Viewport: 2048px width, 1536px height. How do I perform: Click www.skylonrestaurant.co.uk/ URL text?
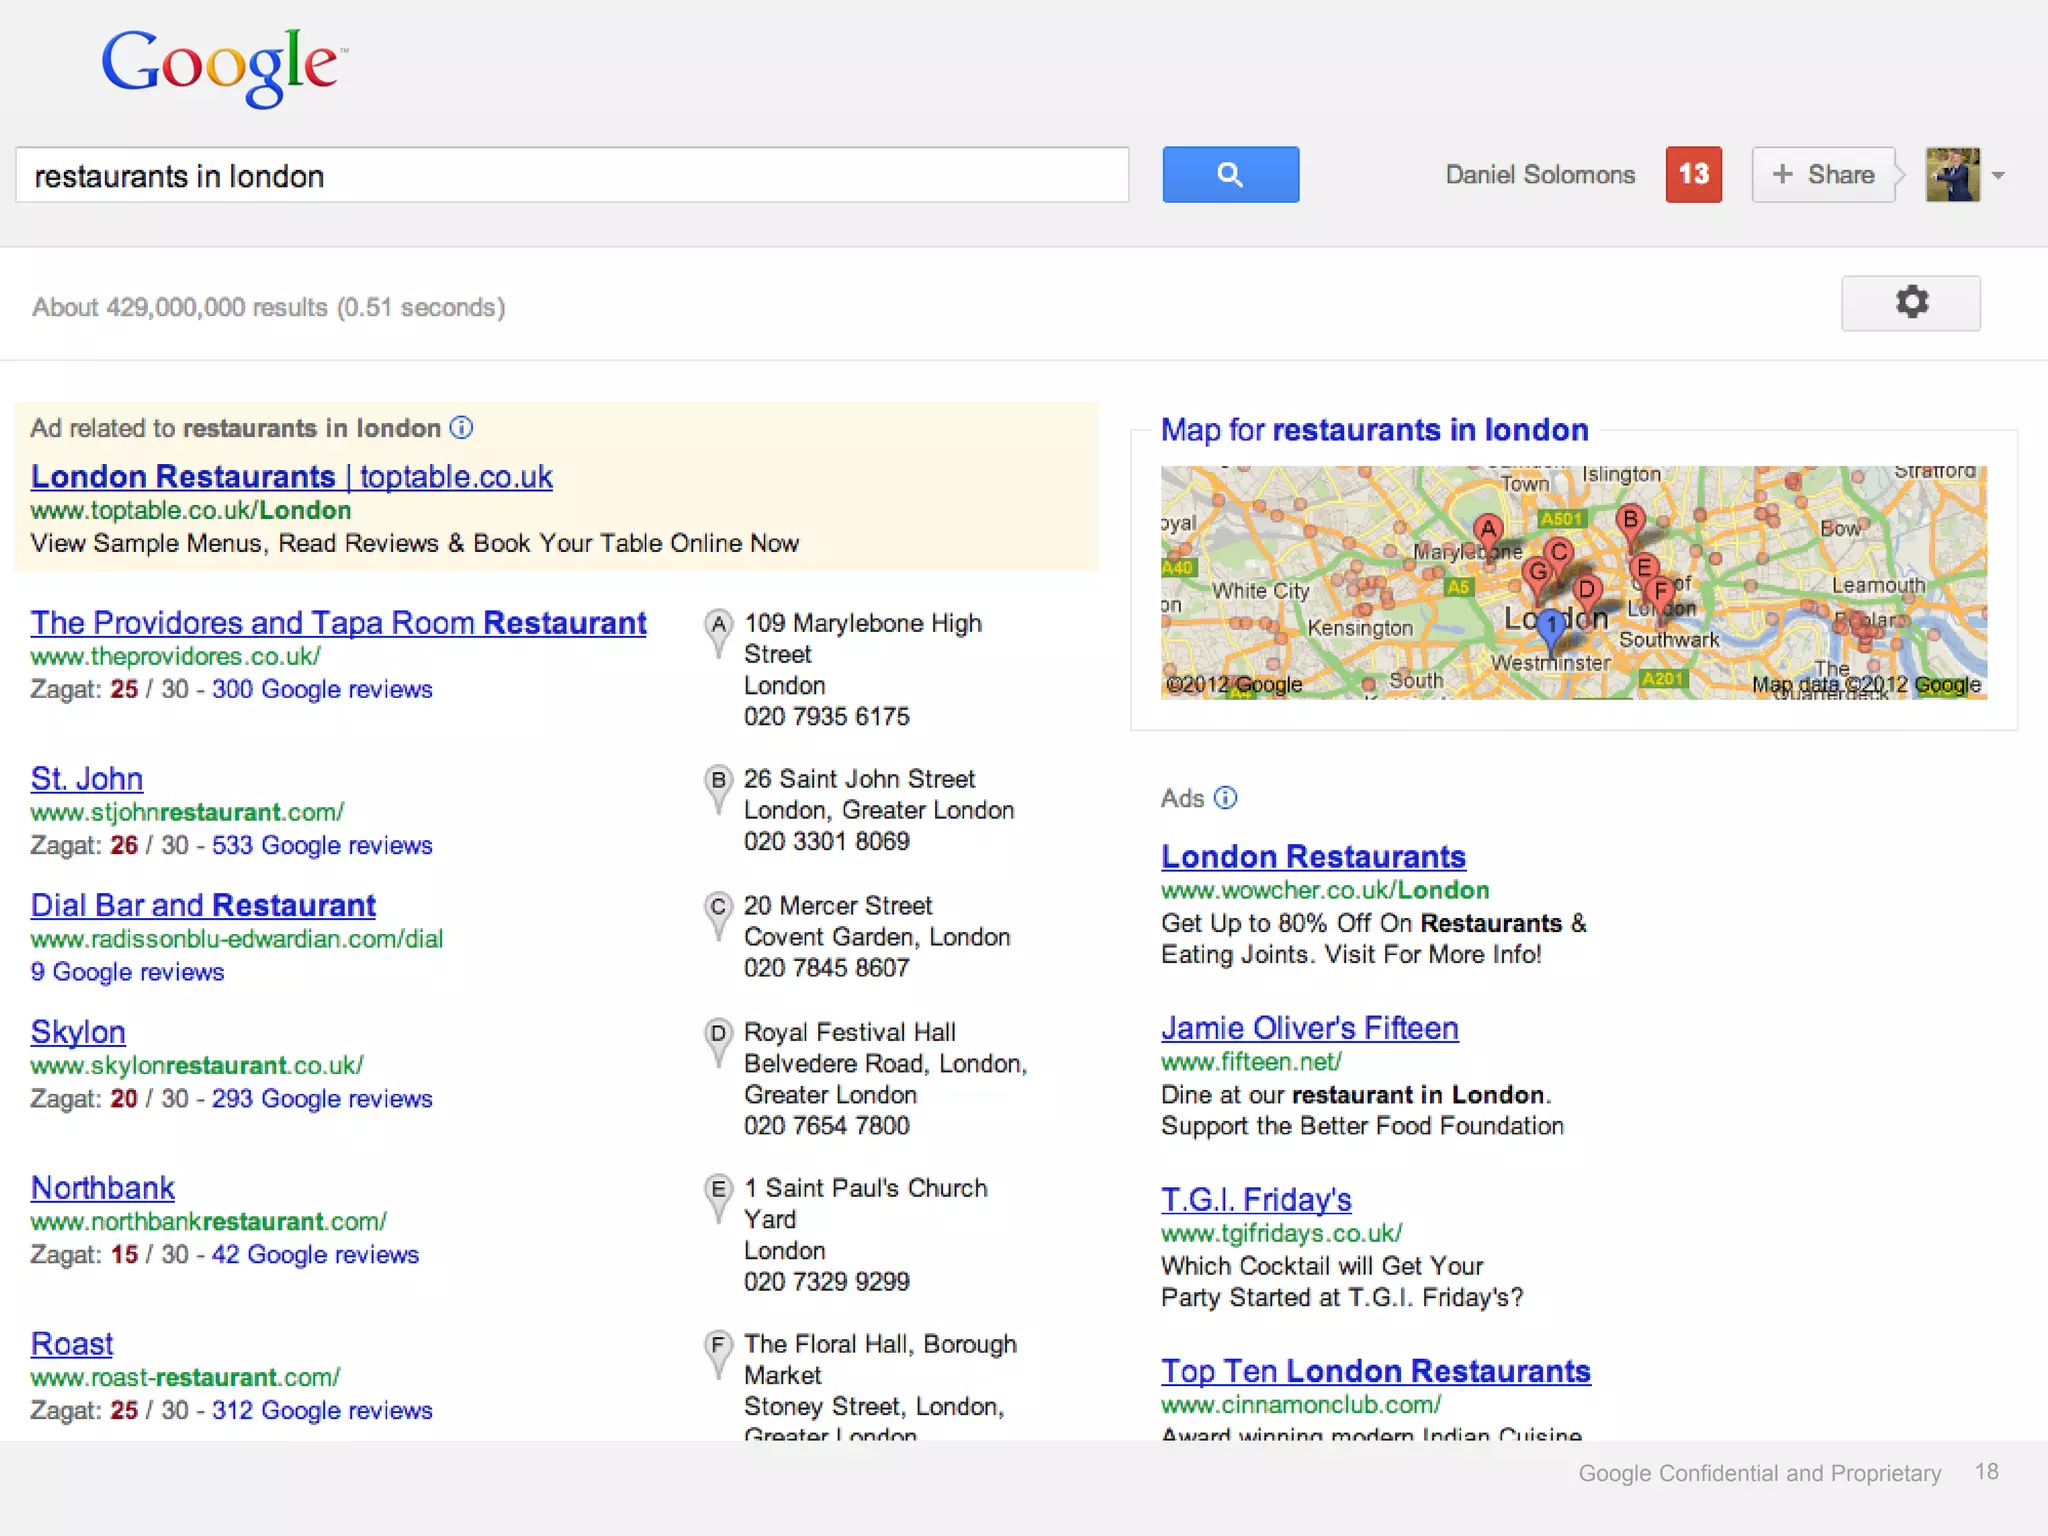point(197,1066)
